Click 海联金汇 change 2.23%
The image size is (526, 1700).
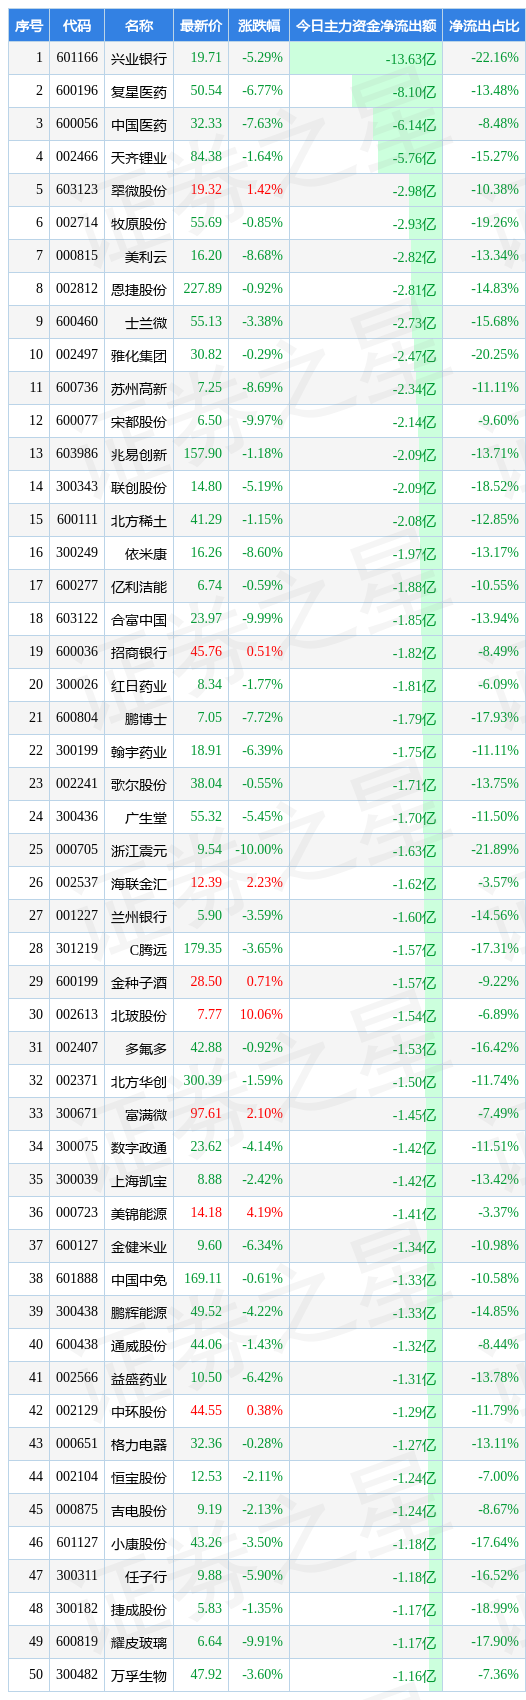tap(264, 883)
